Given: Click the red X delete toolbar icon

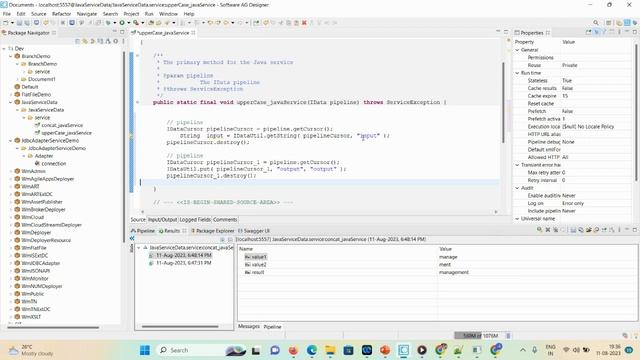Looking at the screenshot, I should pyautogui.click(x=304, y=23).
